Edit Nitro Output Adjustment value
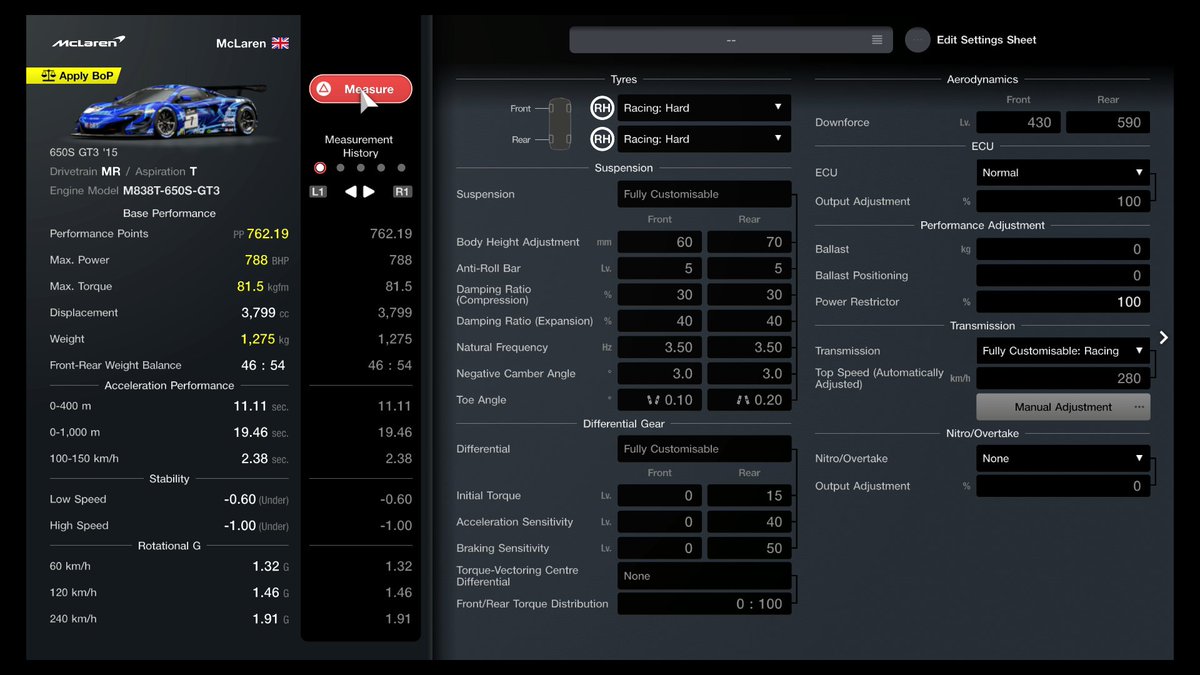1200x675 pixels. pyautogui.click(x=1063, y=486)
